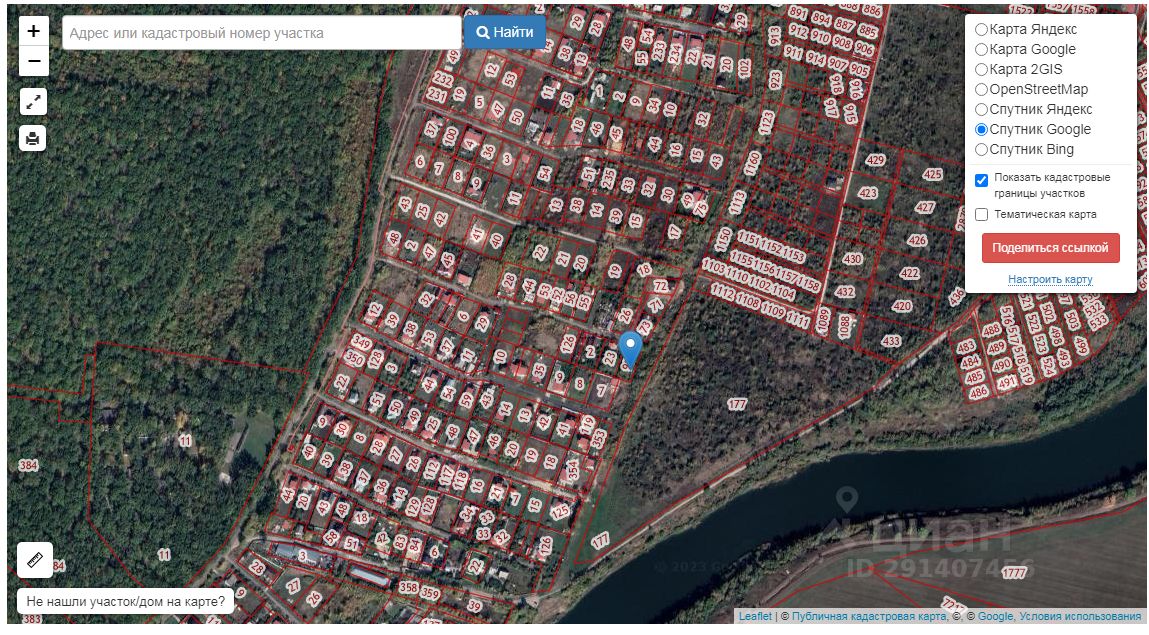
Task: Click parcel label 350
Action: click(x=355, y=358)
